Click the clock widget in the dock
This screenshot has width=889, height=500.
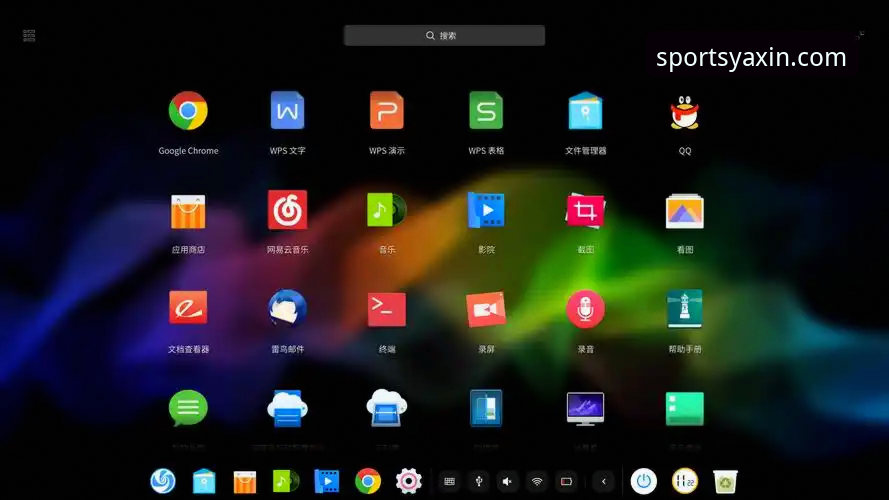pyautogui.click(x=684, y=481)
